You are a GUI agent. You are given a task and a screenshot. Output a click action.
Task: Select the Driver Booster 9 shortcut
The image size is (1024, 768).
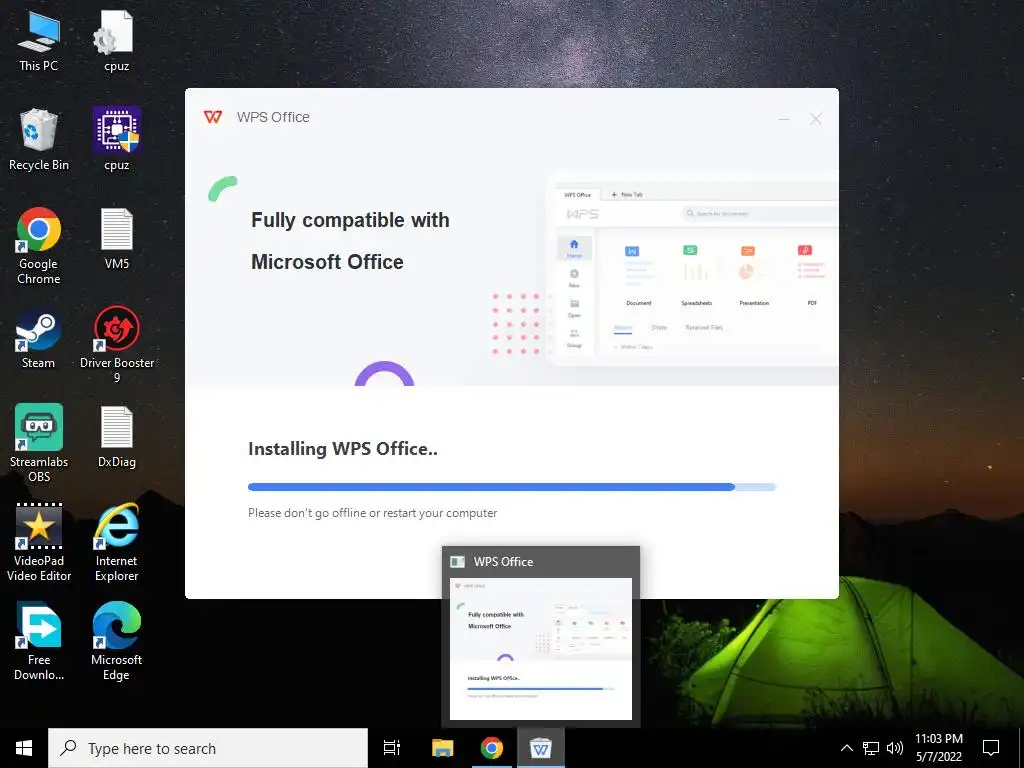click(116, 345)
